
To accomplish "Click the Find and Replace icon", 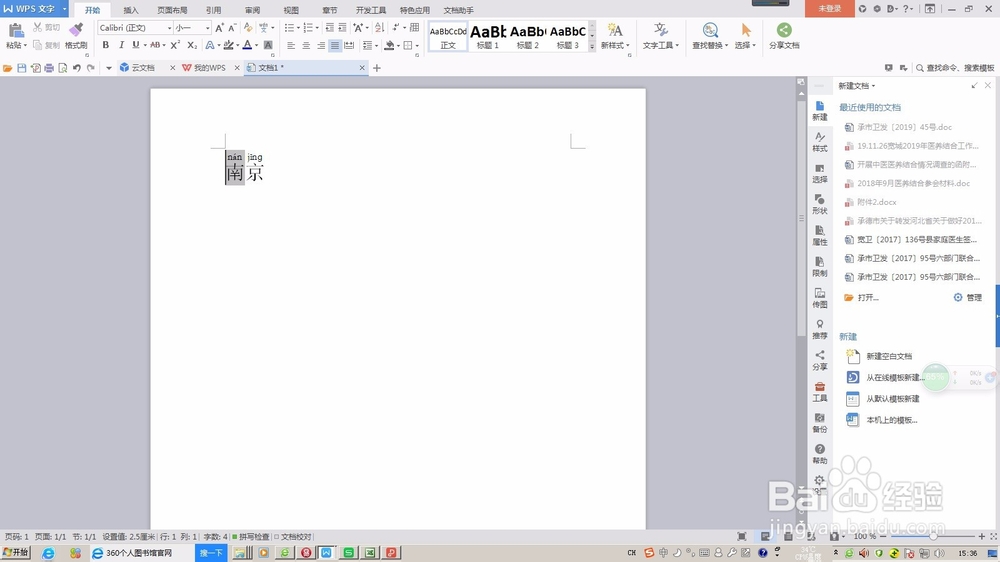I will click(710, 30).
